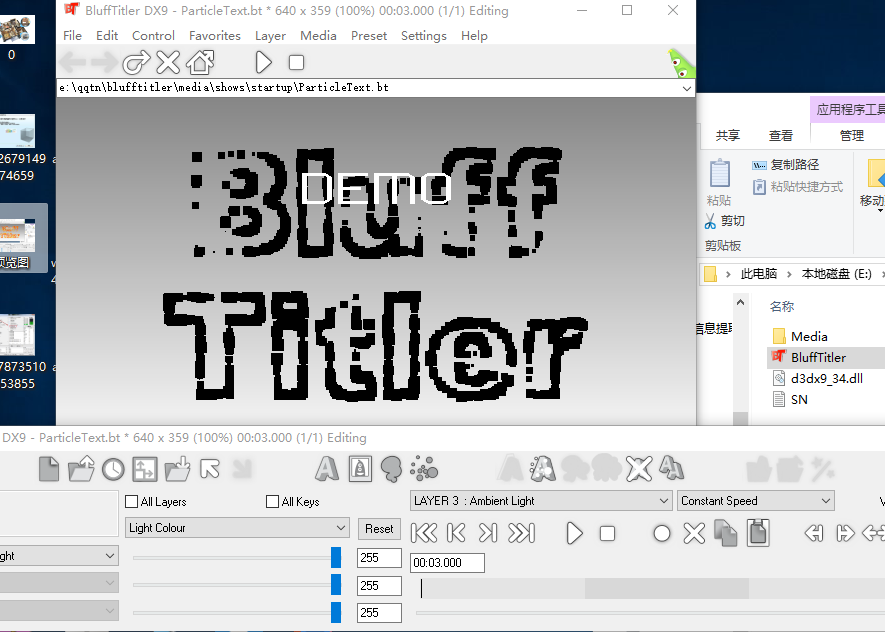Click the third Light Colour slider handle
Viewport: 885px width, 632px height.
tap(336, 612)
